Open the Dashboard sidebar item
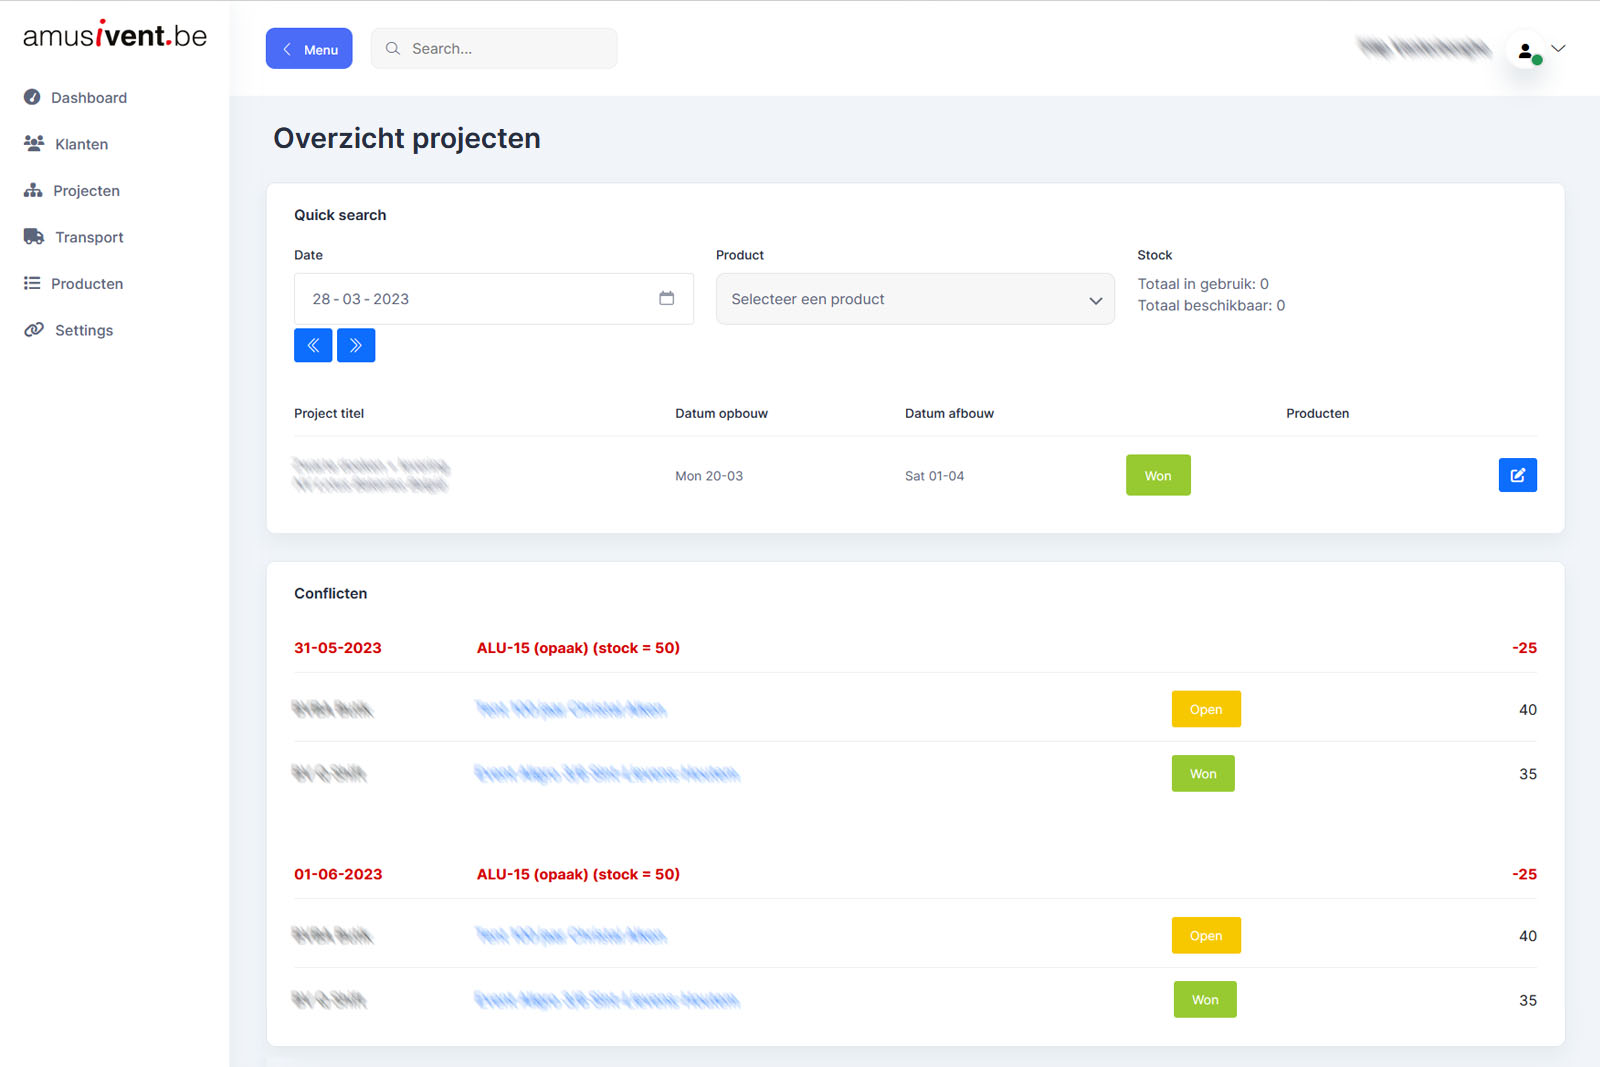This screenshot has width=1600, height=1067. 76,97
